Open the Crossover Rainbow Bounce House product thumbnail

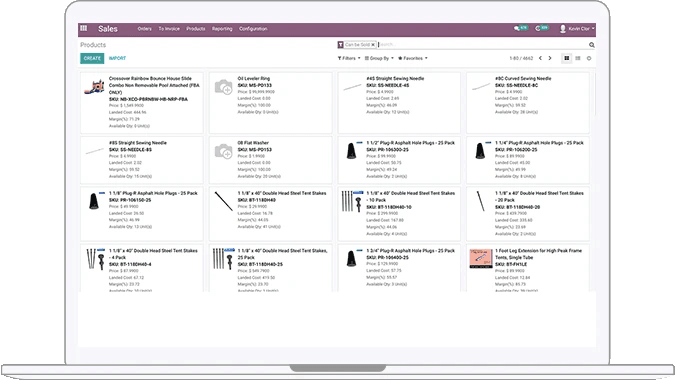coord(94,87)
